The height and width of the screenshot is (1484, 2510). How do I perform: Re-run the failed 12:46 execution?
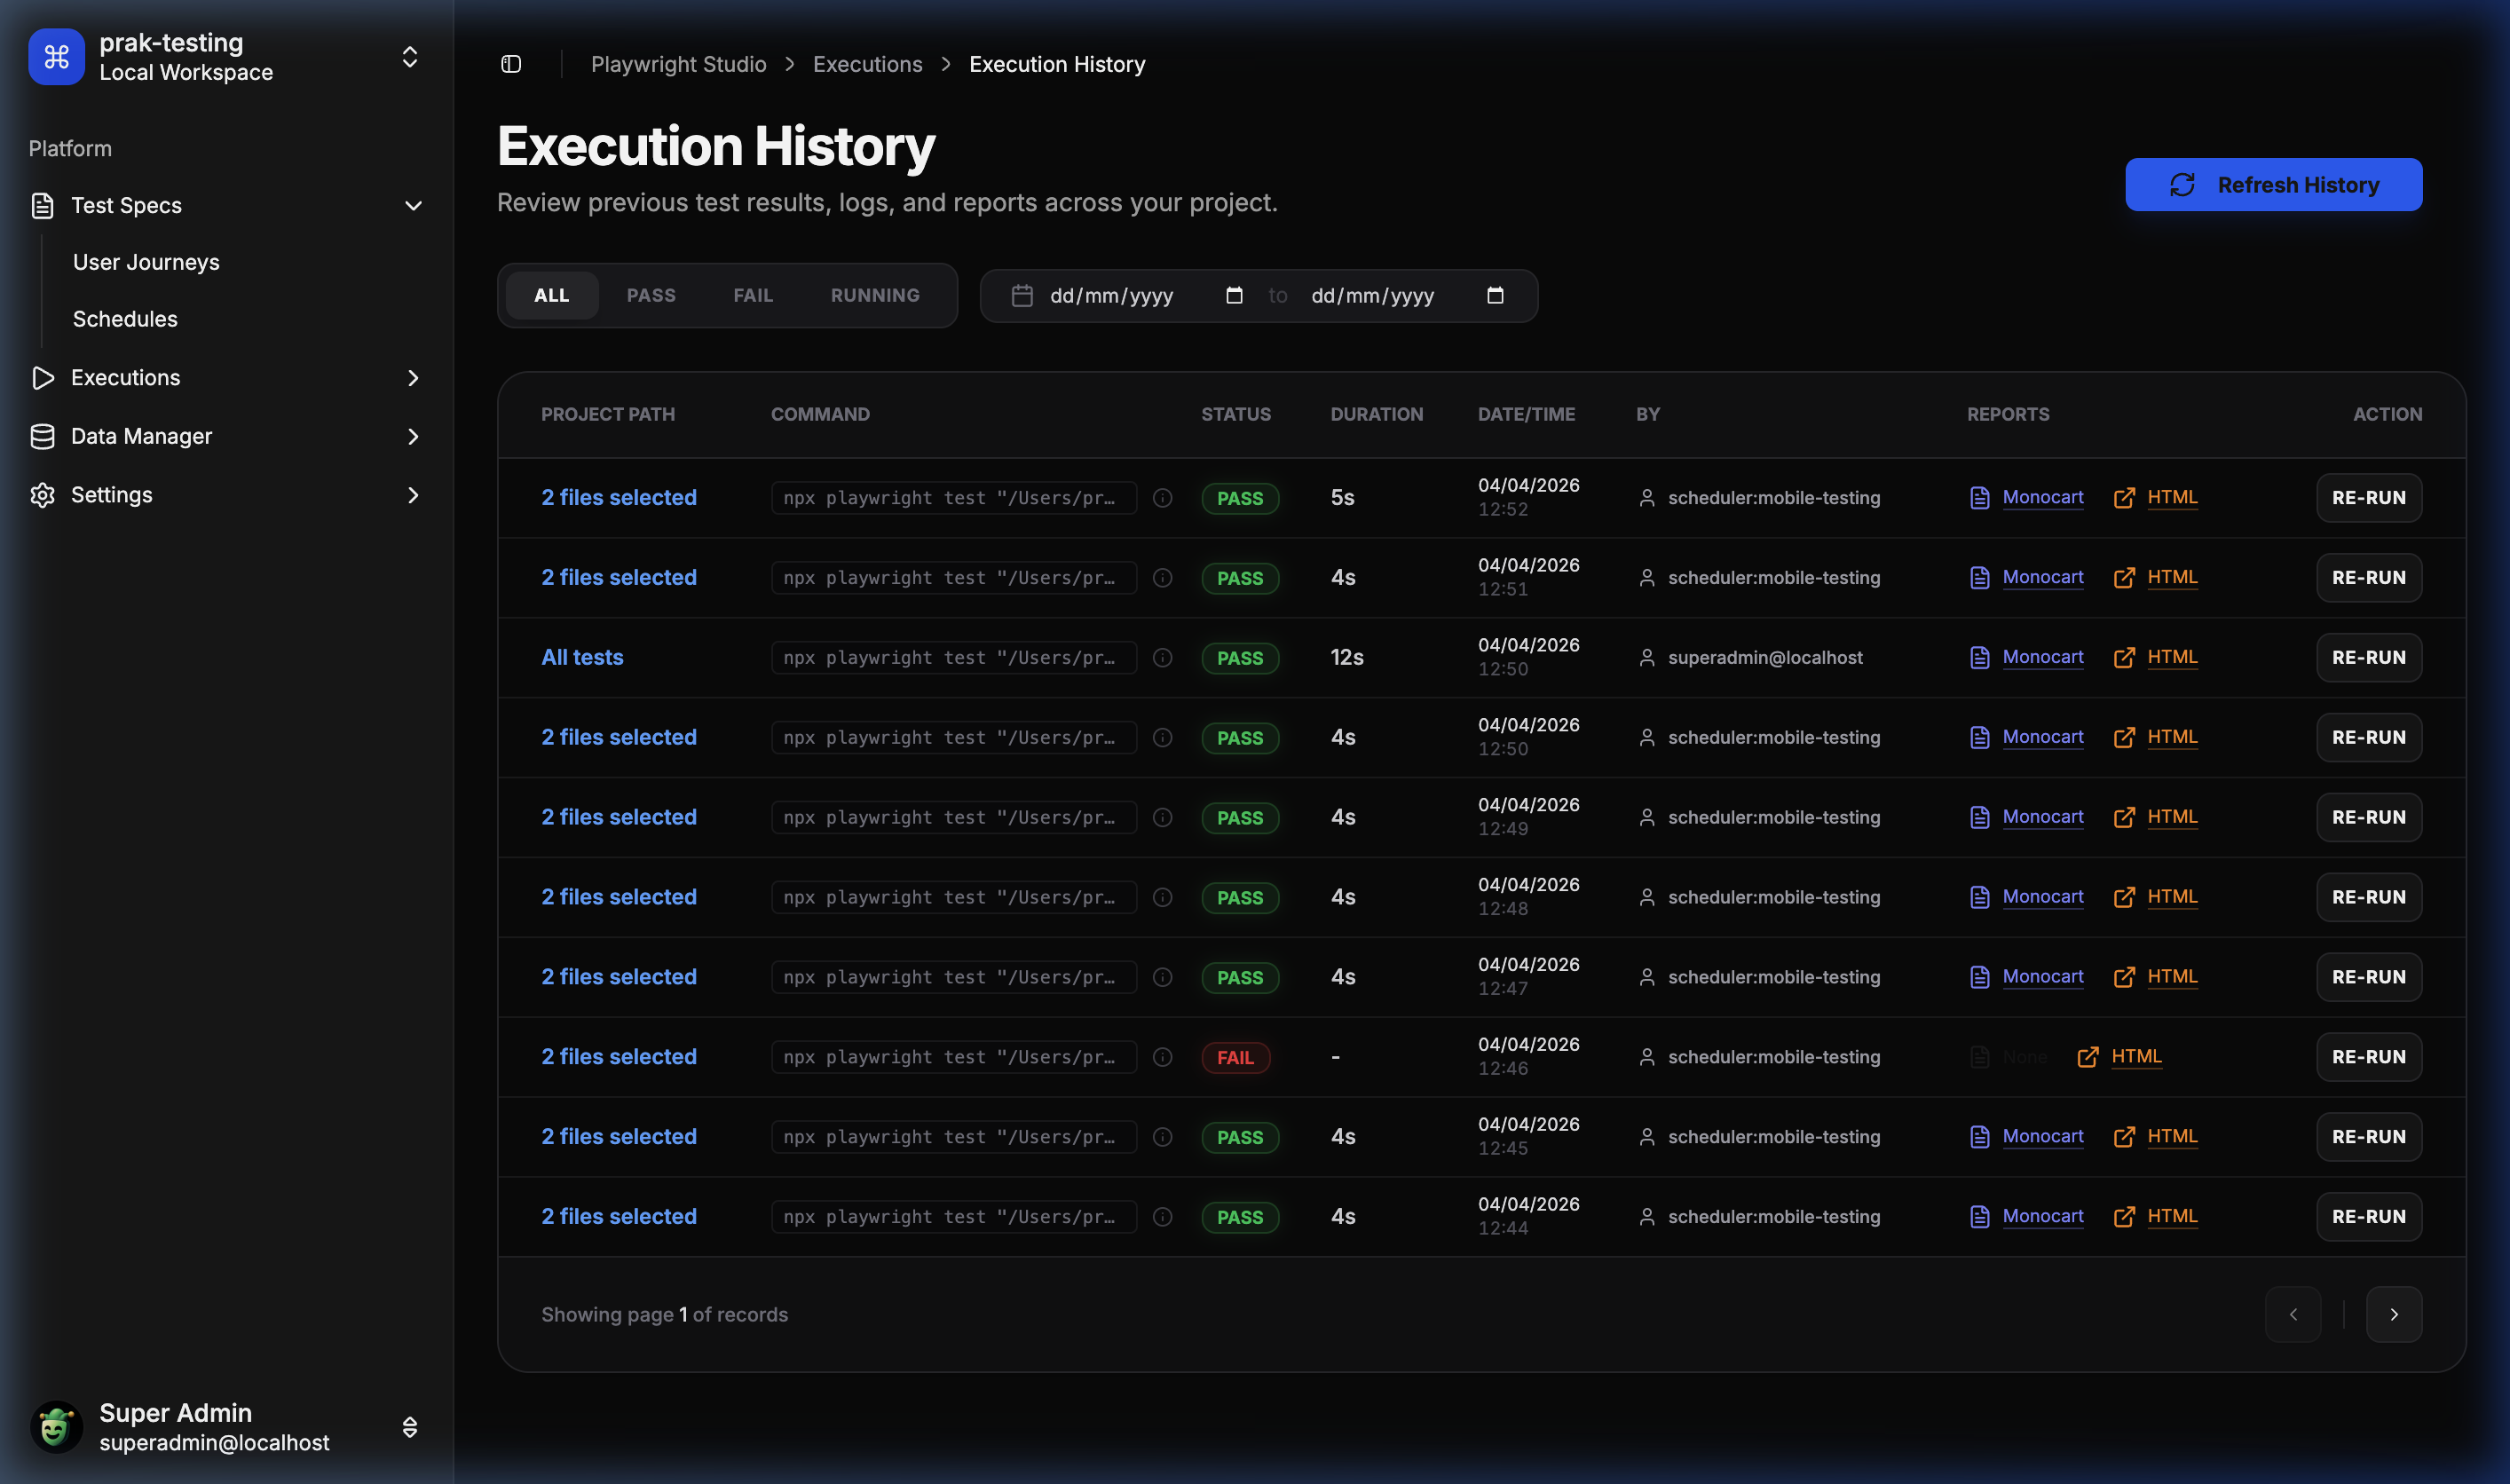point(2368,1057)
